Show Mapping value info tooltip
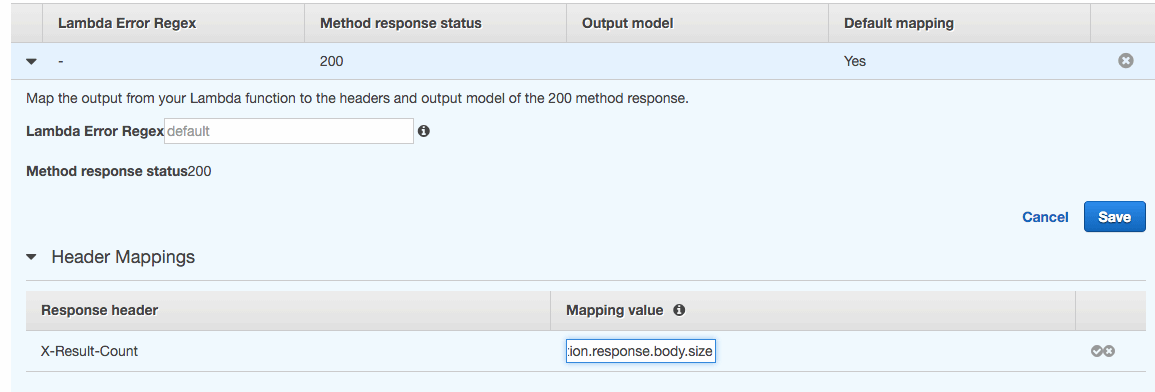The width and height of the screenshot is (1155, 392). (679, 310)
